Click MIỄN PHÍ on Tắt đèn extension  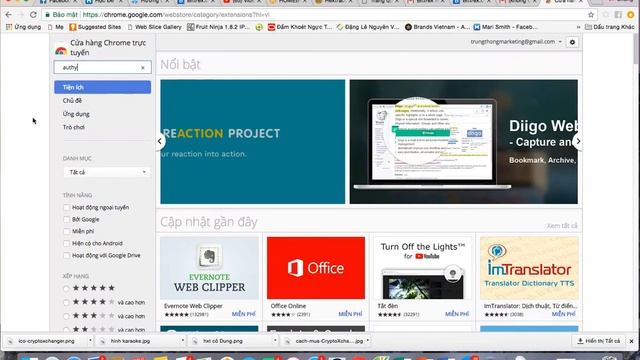point(457,314)
